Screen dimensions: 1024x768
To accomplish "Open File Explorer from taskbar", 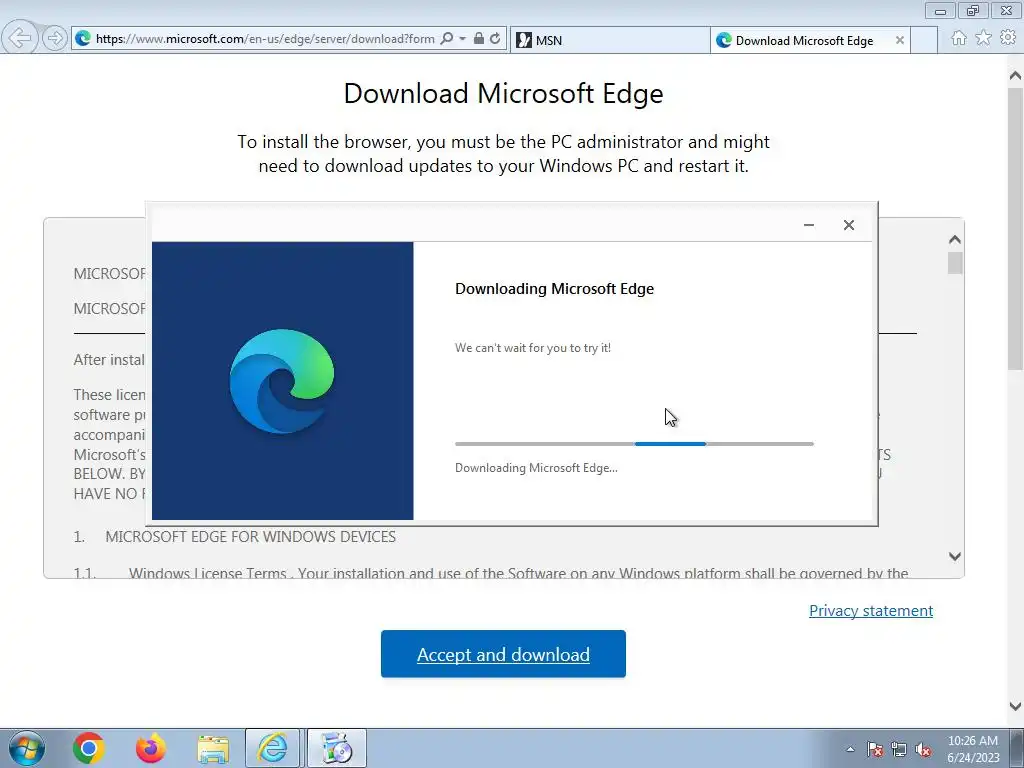I will pyautogui.click(x=213, y=749).
